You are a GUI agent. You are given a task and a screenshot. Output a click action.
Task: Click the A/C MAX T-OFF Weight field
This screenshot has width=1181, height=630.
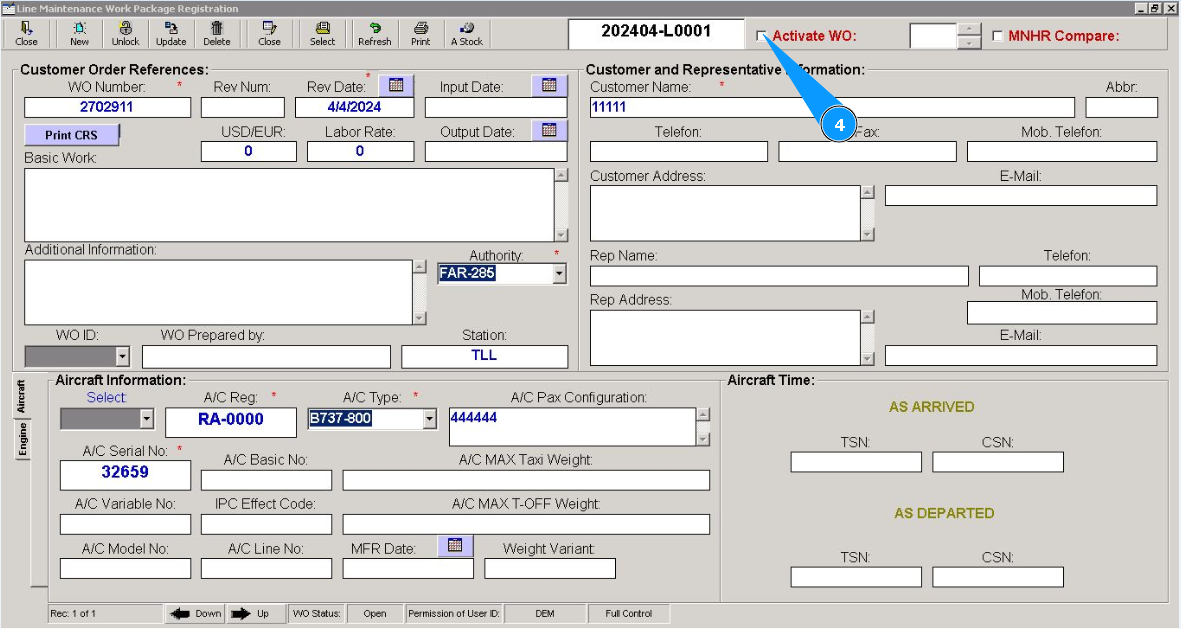(526, 524)
